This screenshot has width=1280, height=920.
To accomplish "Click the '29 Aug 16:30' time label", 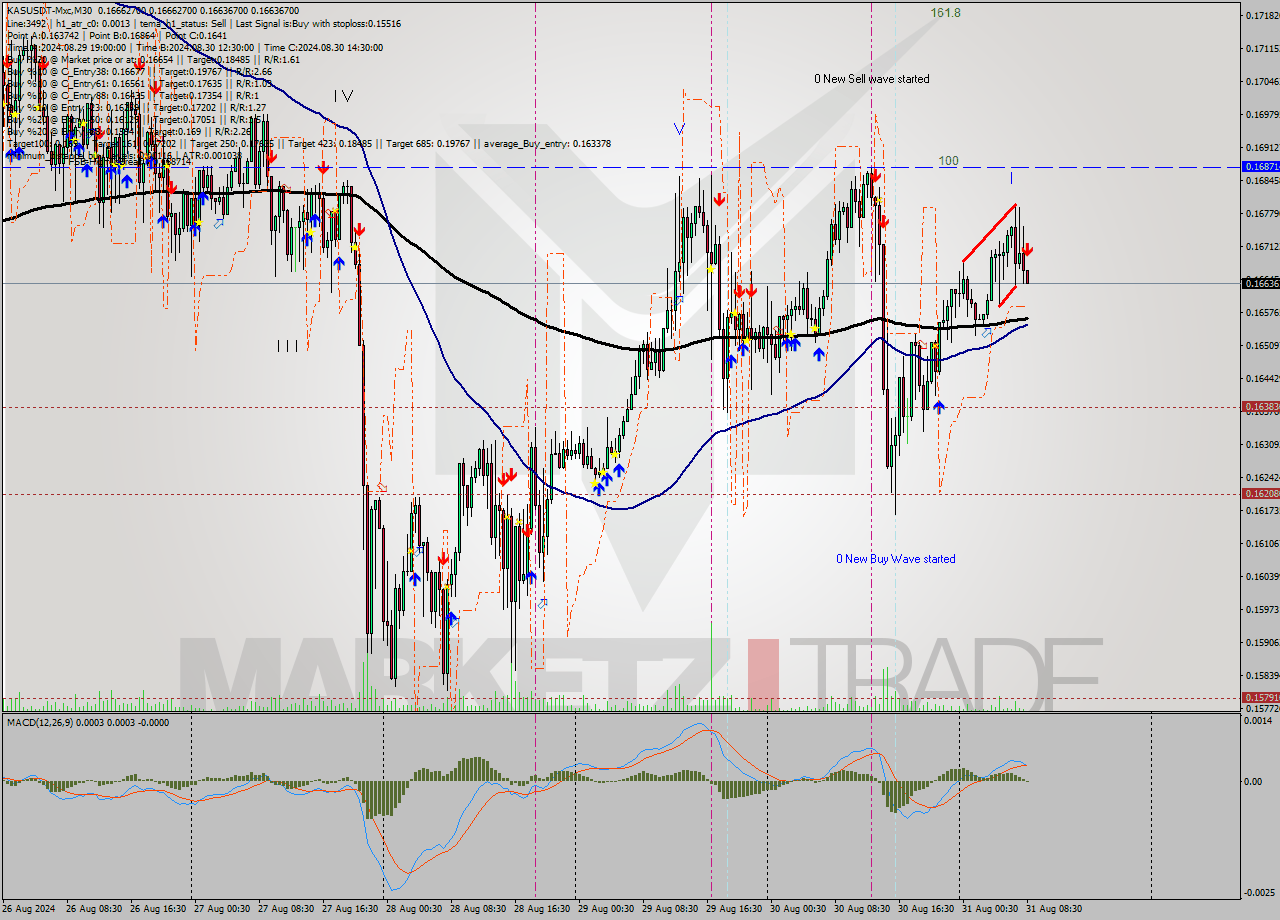I will (x=736, y=909).
